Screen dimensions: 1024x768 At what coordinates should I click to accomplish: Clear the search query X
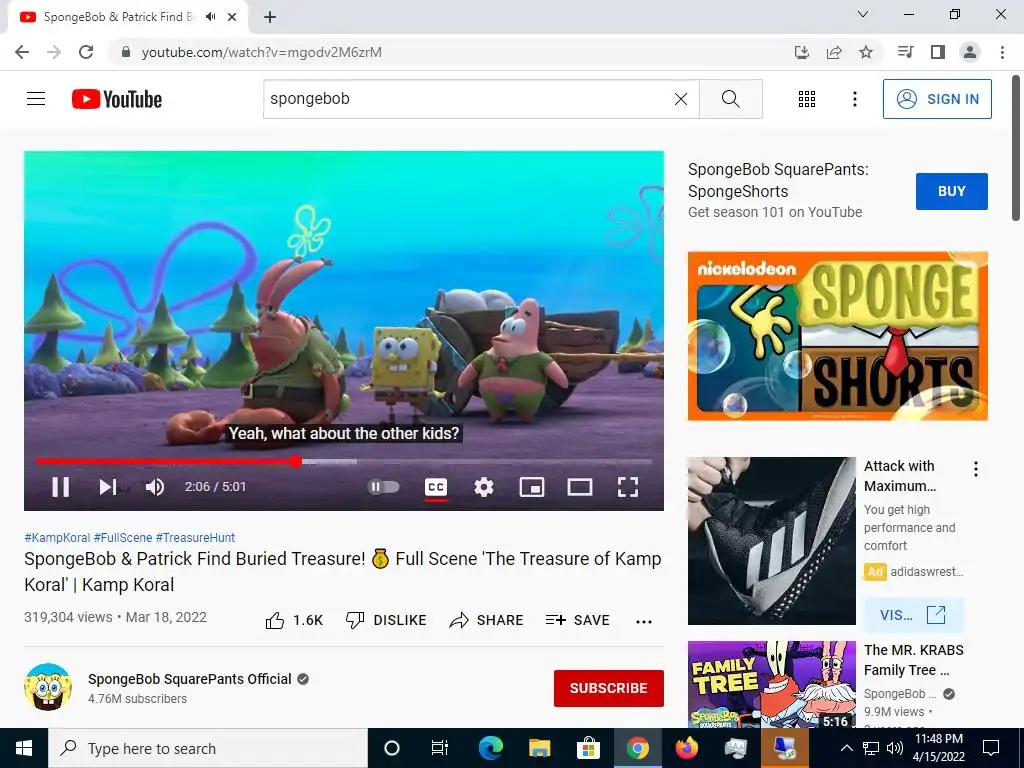[x=680, y=99]
